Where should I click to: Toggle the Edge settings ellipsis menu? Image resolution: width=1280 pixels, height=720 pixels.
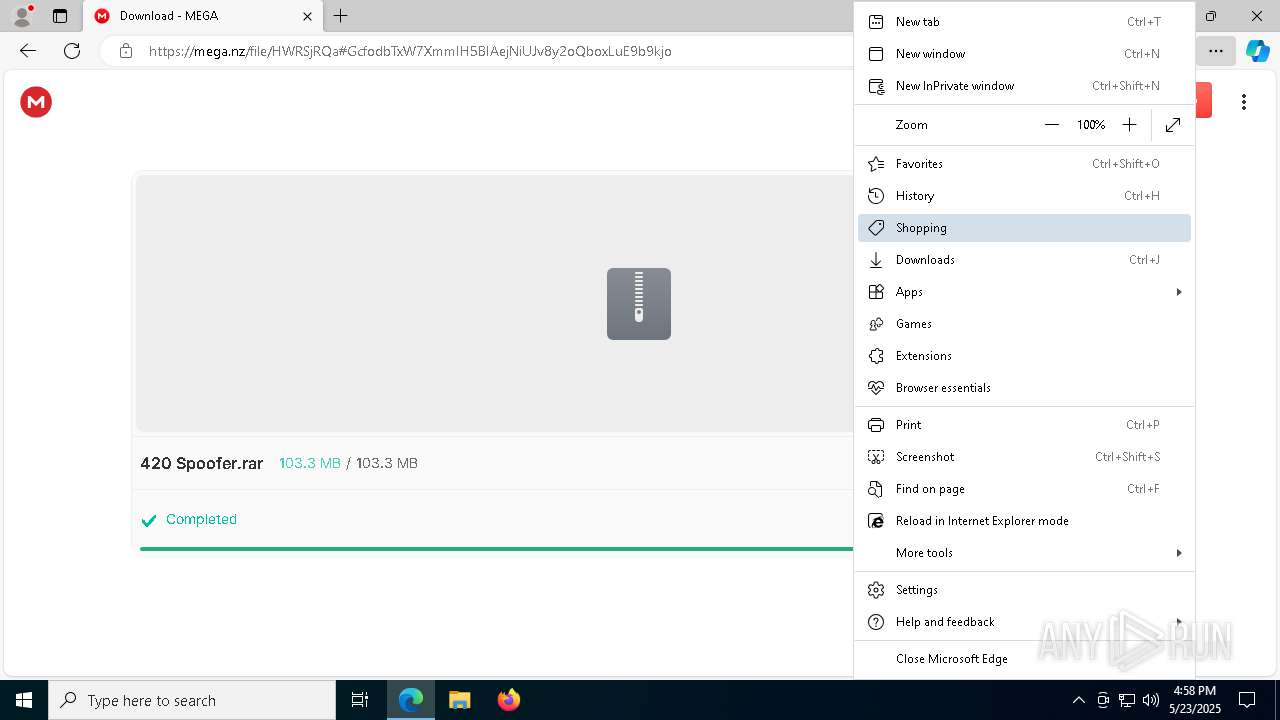1215,51
